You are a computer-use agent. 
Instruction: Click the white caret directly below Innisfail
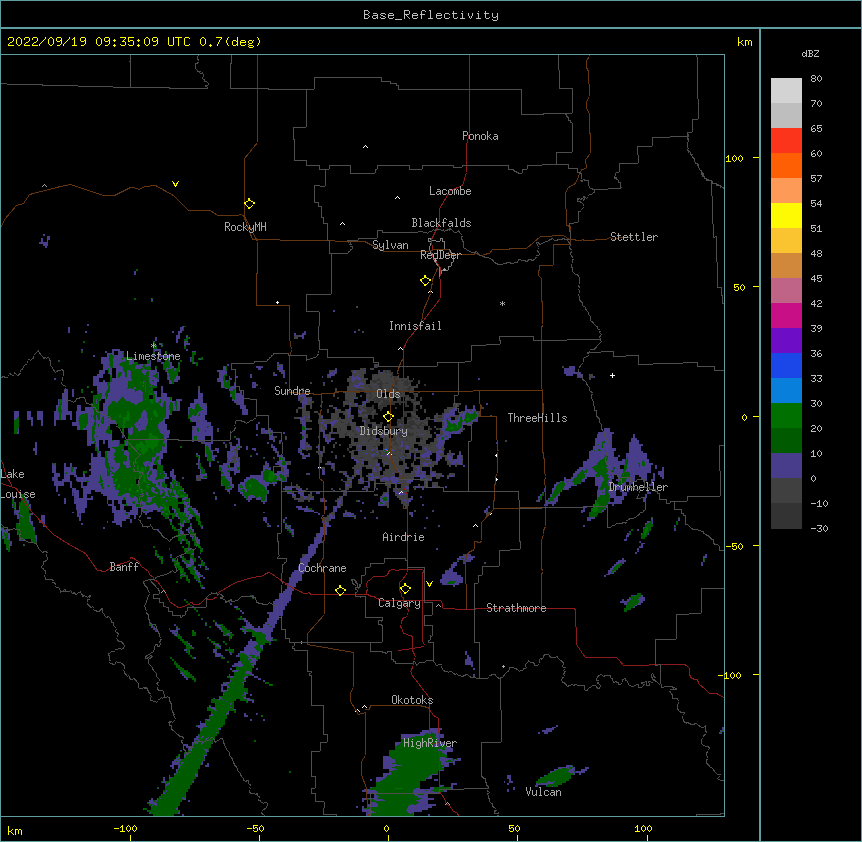coord(400,348)
